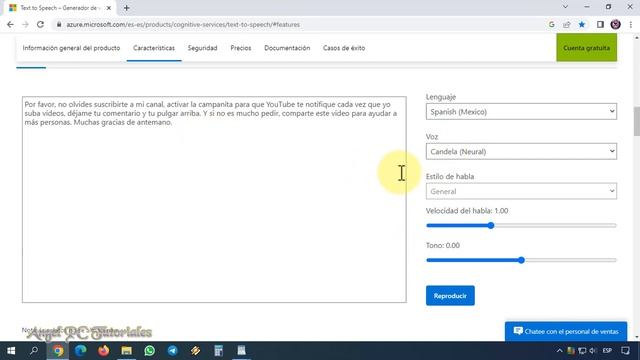
Task: Close the Text to Speech tab
Action: 109,8
